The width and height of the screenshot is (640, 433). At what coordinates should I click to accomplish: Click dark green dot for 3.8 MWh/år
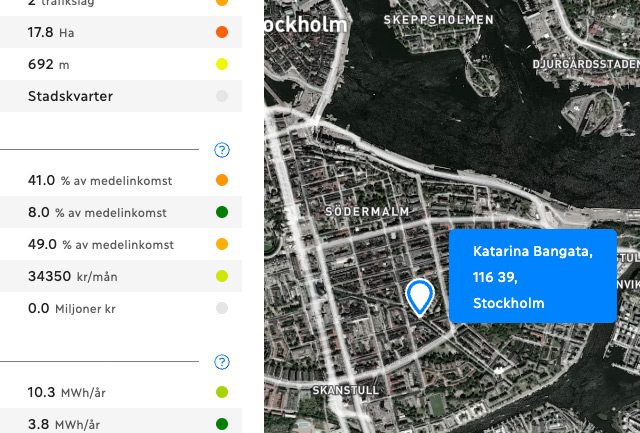[x=222, y=424]
